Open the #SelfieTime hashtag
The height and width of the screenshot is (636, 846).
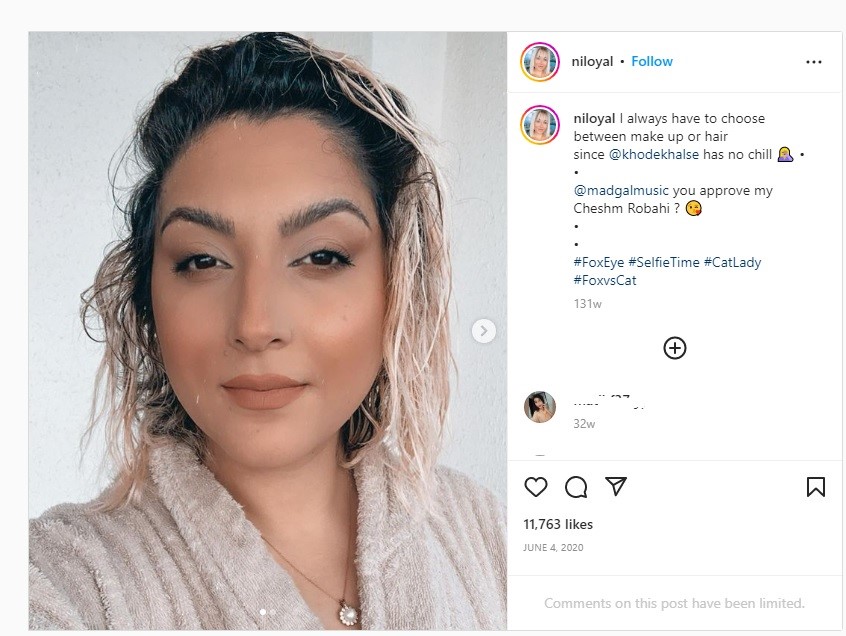(x=664, y=262)
